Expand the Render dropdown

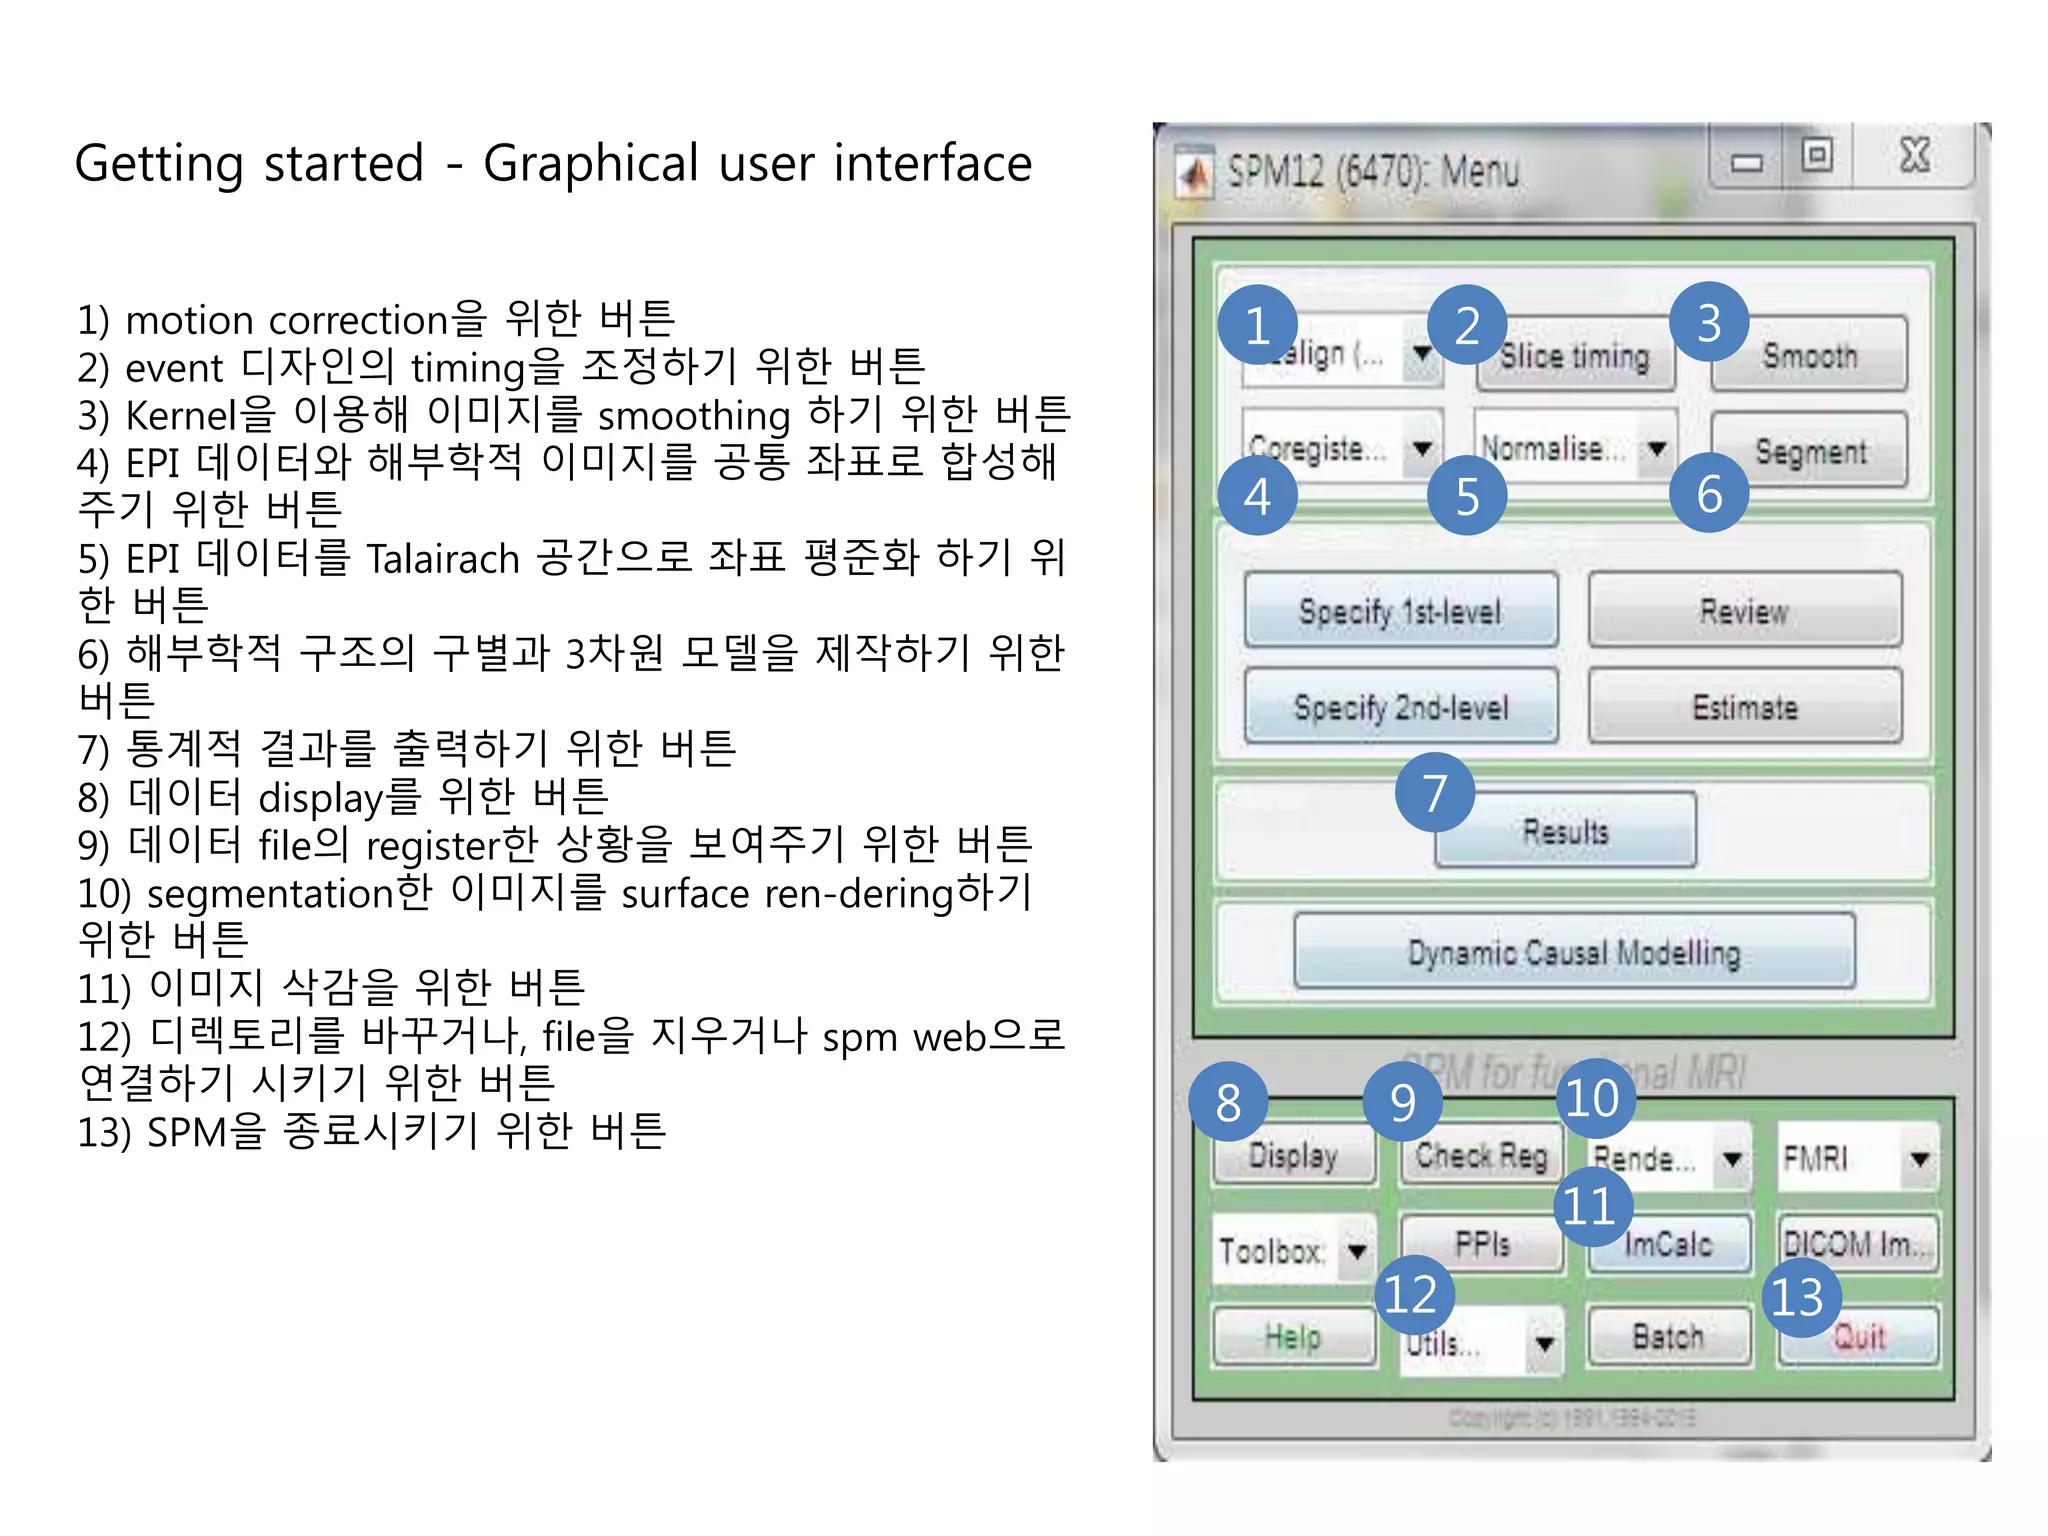click(x=1733, y=1159)
